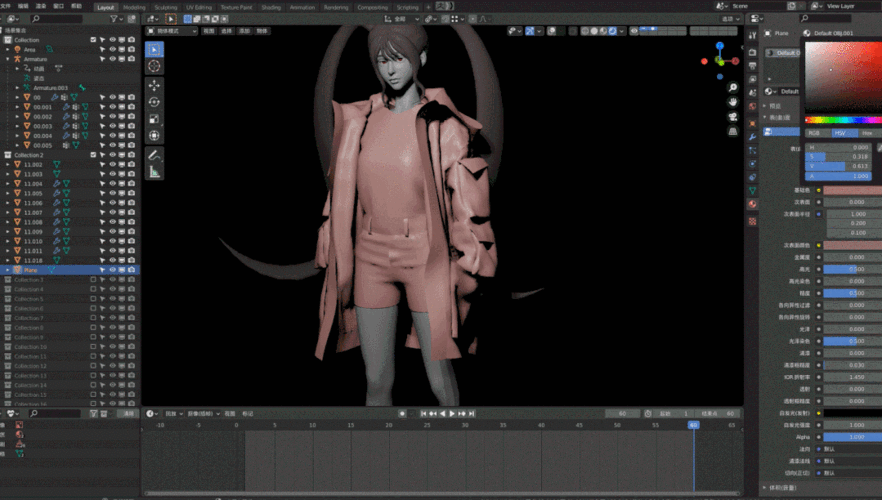This screenshot has height=500, width=882.
Task: Enable rendered viewport shading
Action: (612, 31)
